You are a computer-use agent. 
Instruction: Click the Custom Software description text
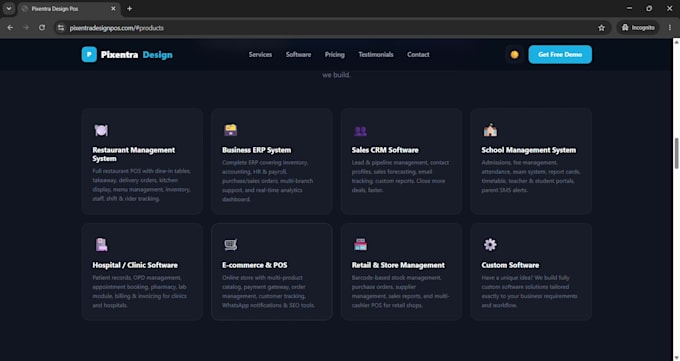[x=530, y=292]
